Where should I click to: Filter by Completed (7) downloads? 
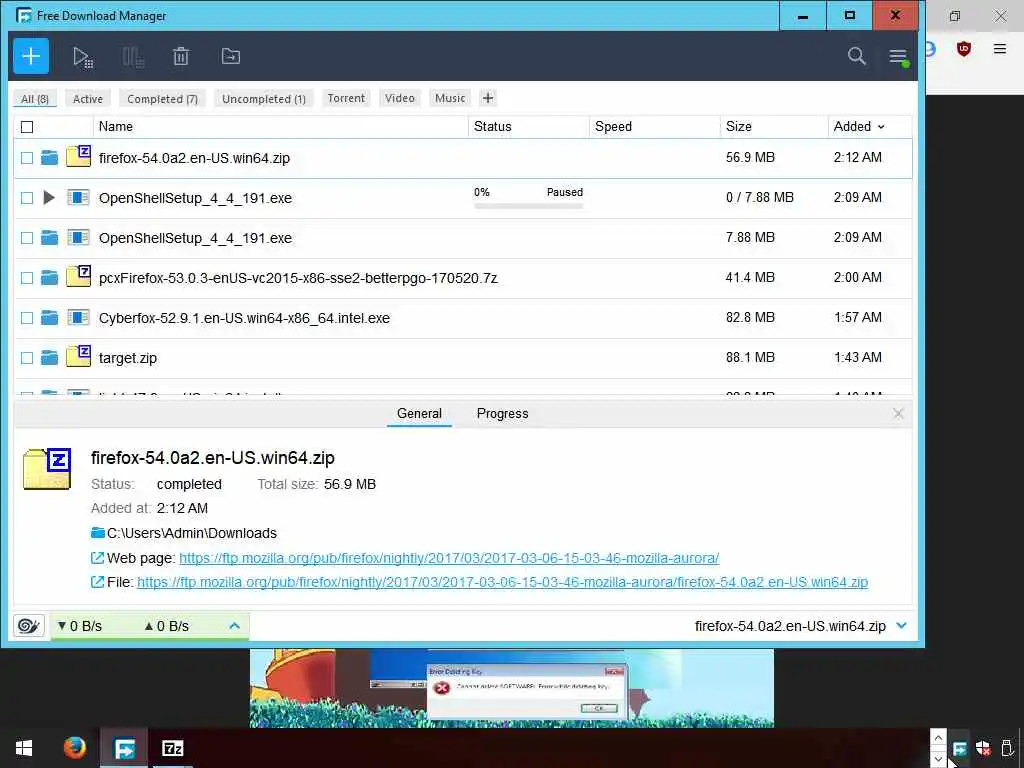click(162, 99)
